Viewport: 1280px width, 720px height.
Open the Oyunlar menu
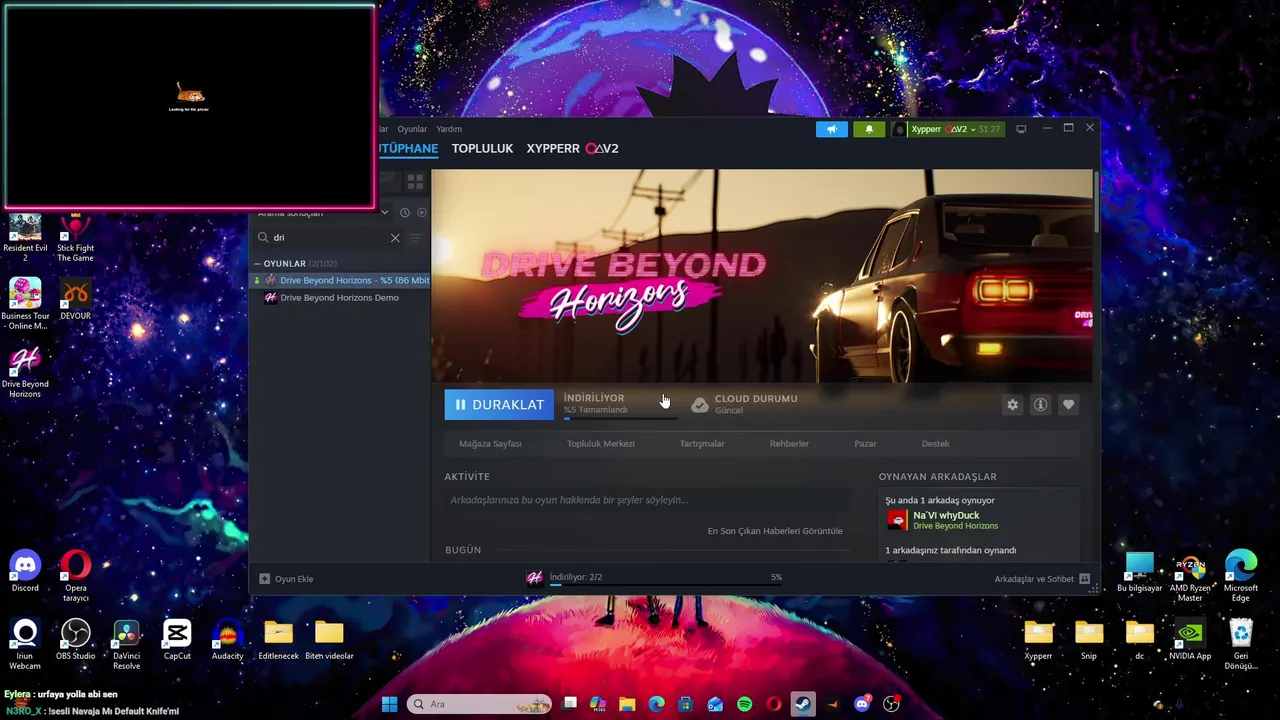pos(412,129)
